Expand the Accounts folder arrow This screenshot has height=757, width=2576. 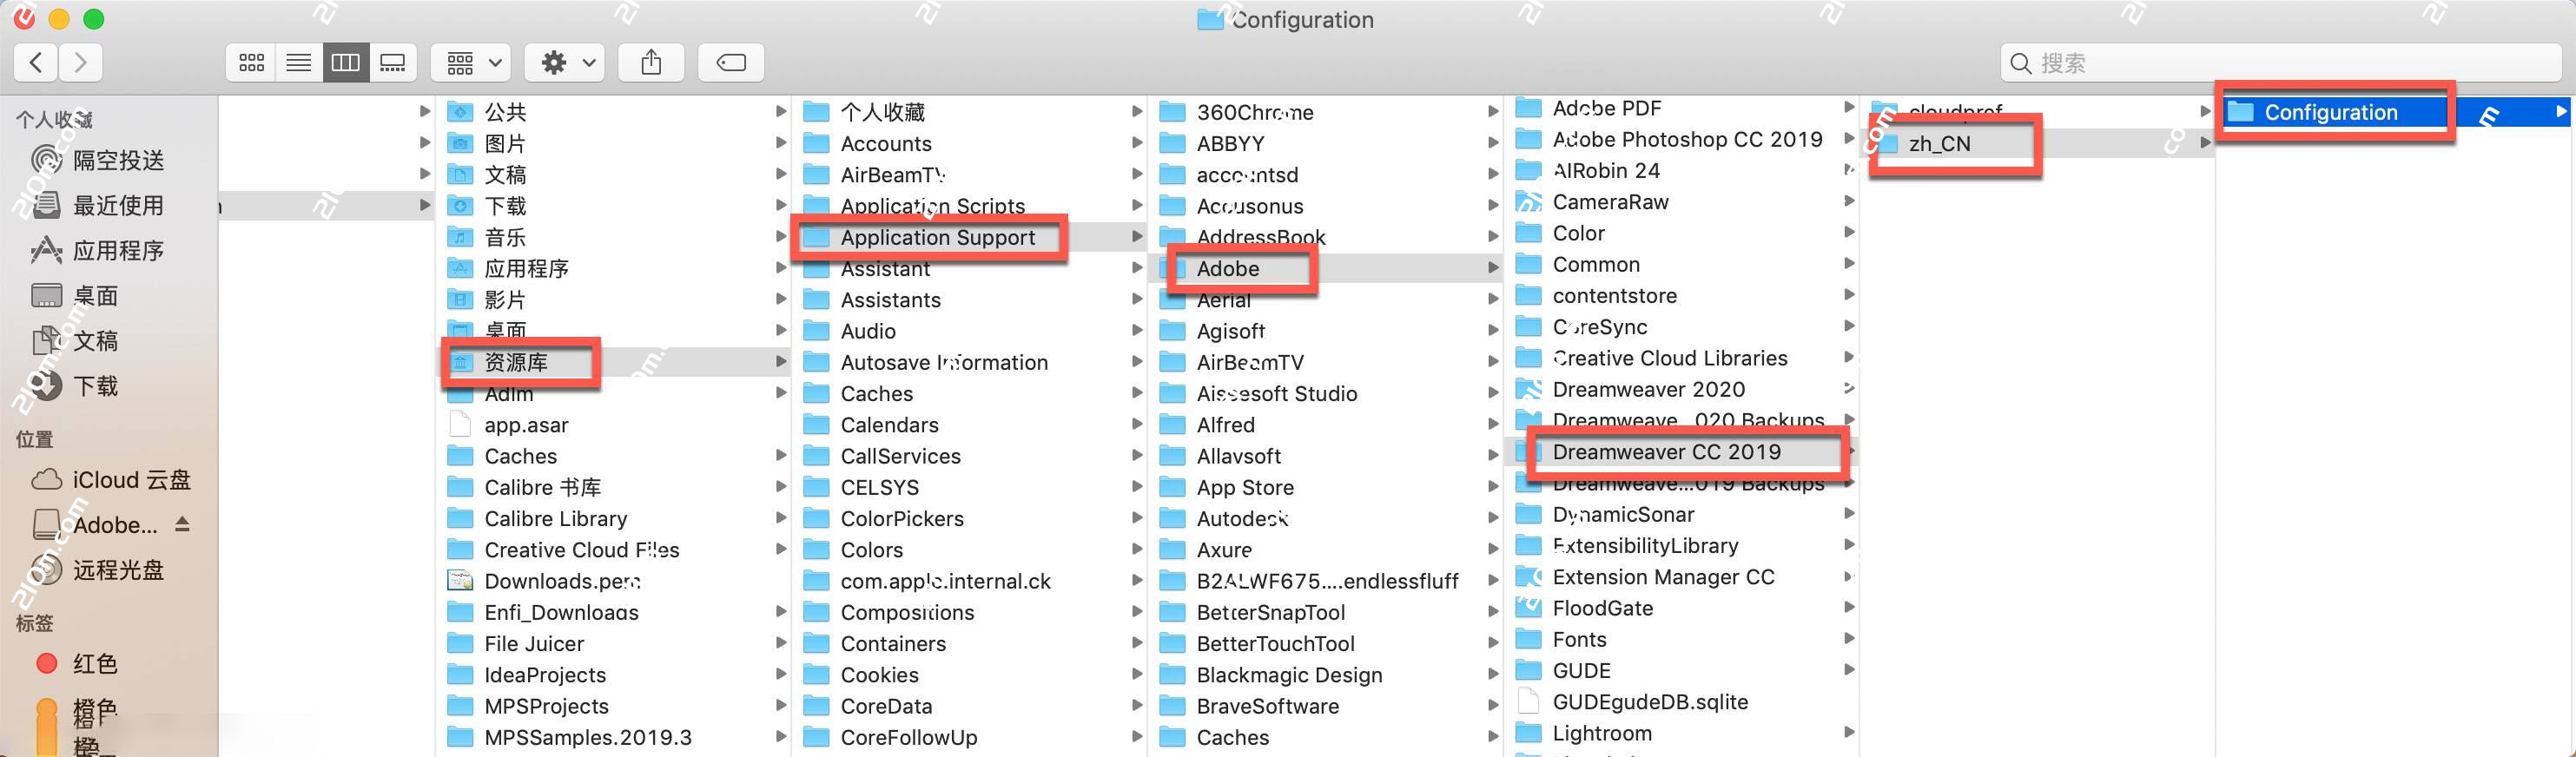coord(1137,143)
